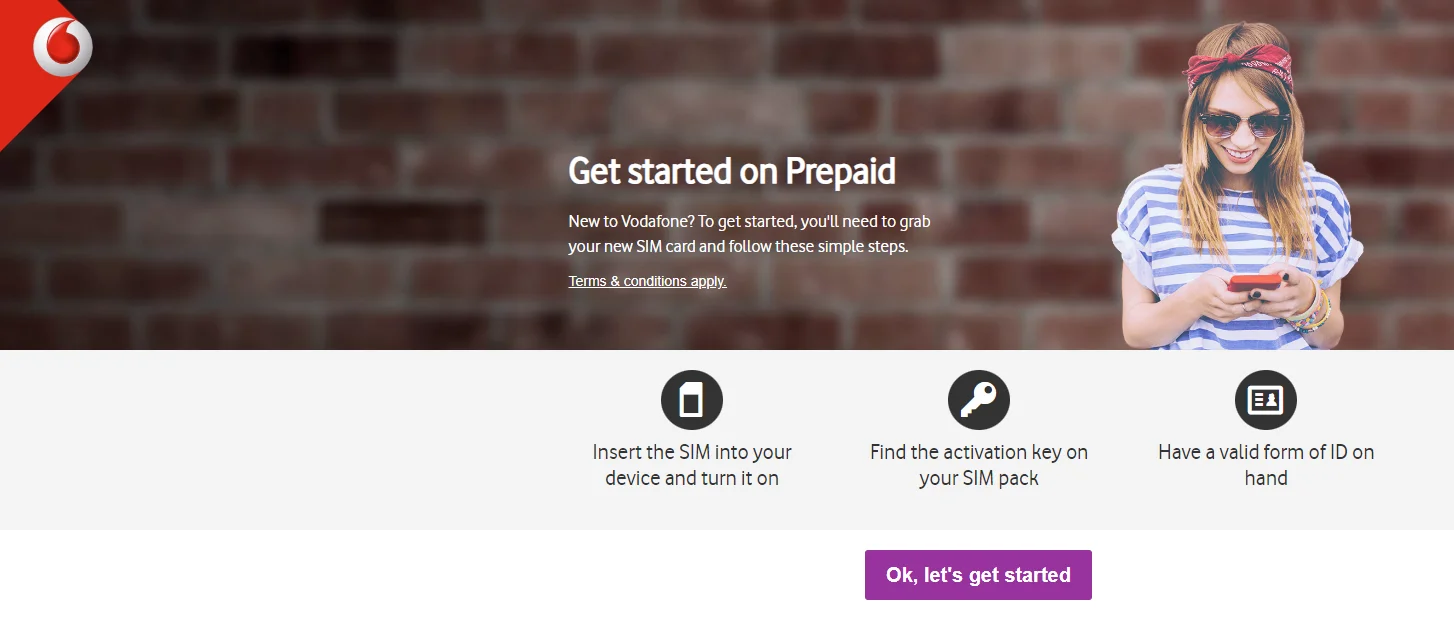Click the activation key icon
Screen dimensions: 1454x619
(978, 400)
